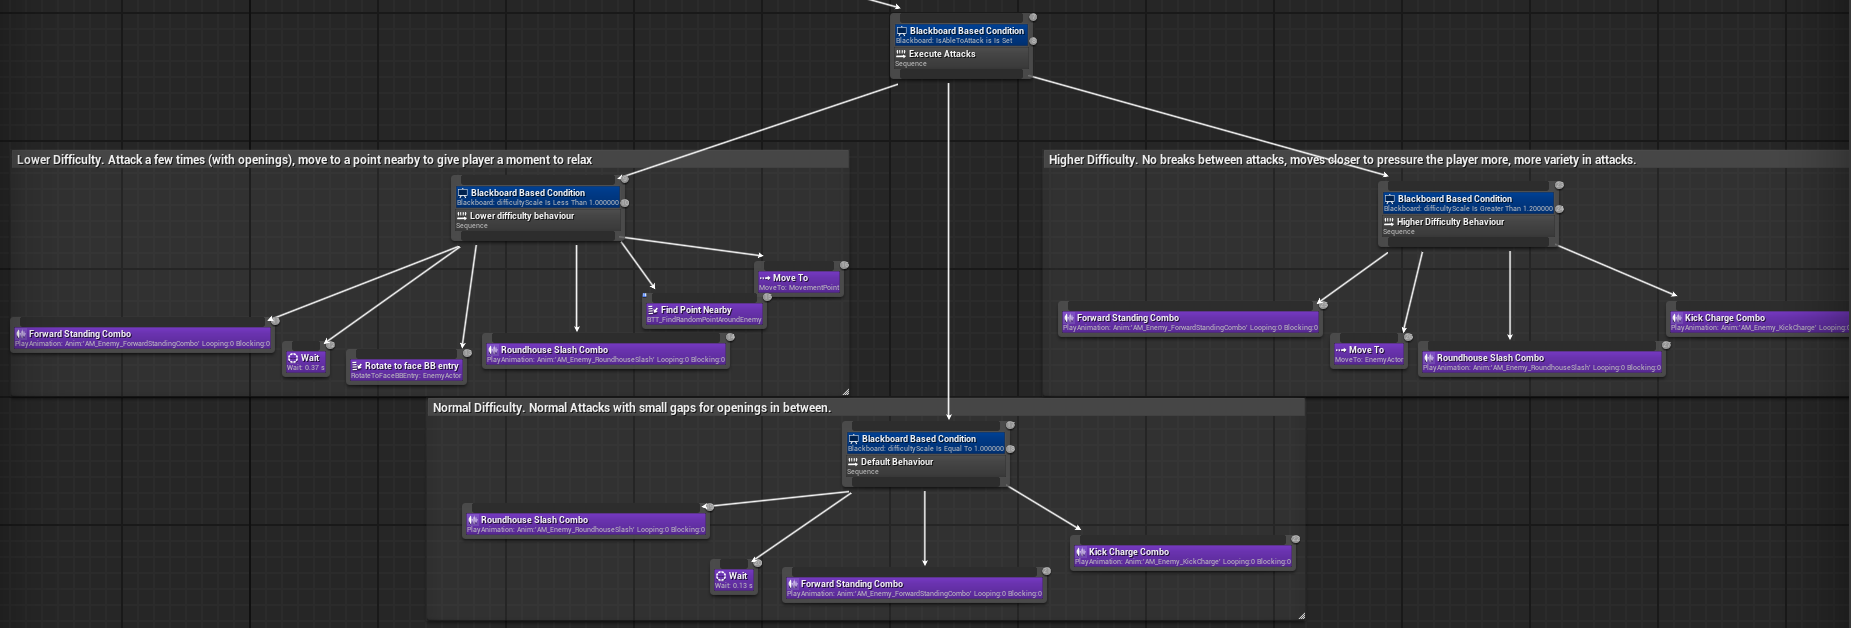The image size is (1851, 628).
Task: Click the sequence icon of Higher Difficulty Behaviour
Action: tap(1389, 222)
